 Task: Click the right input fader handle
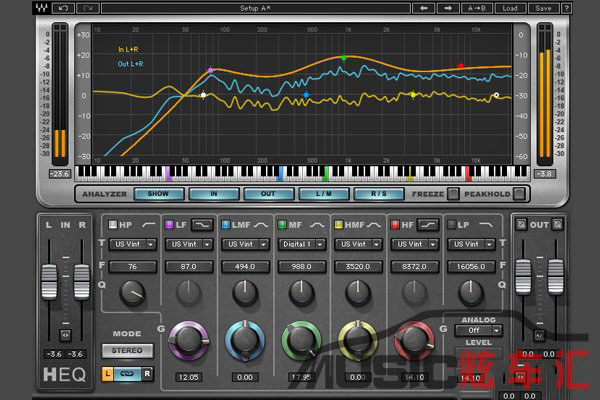click(x=82, y=282)
